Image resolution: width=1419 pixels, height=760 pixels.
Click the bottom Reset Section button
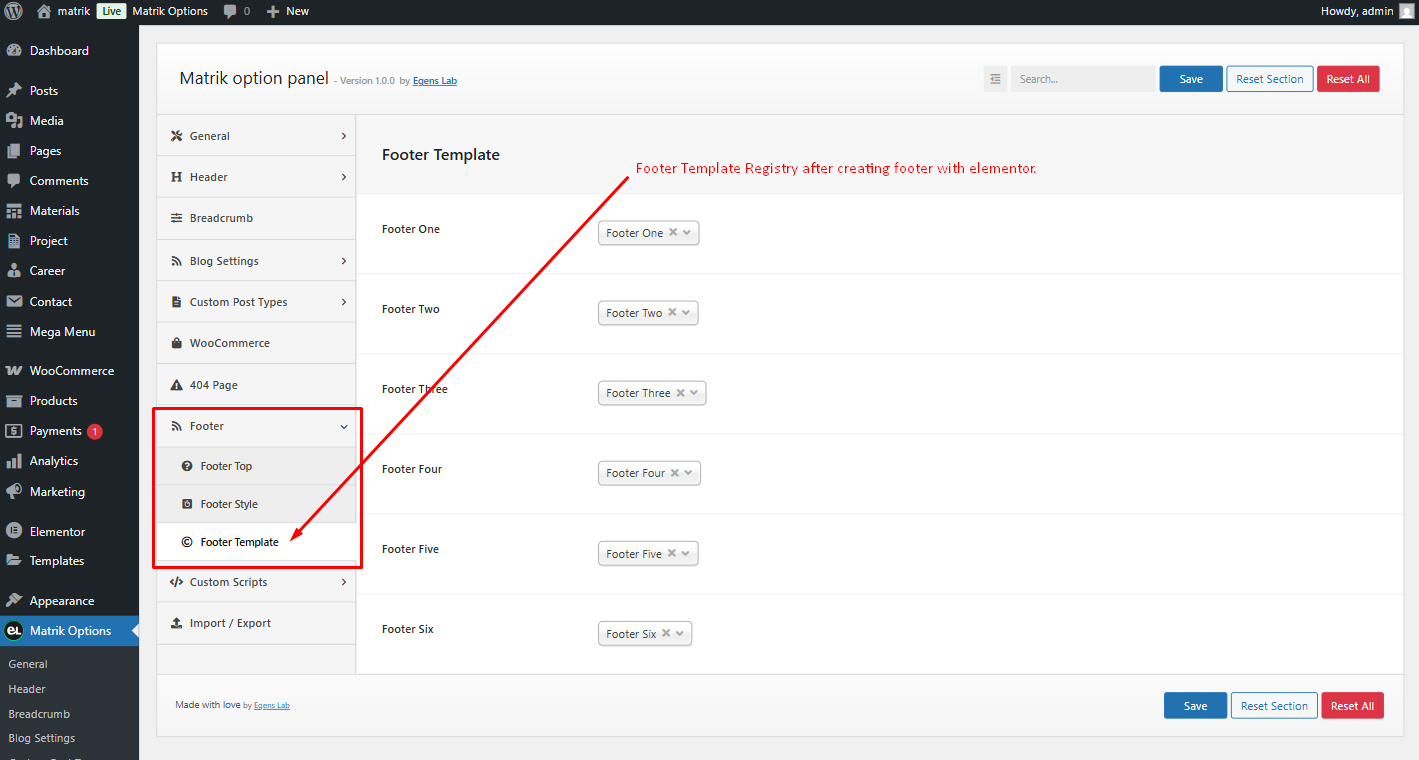coord(1274,706)
